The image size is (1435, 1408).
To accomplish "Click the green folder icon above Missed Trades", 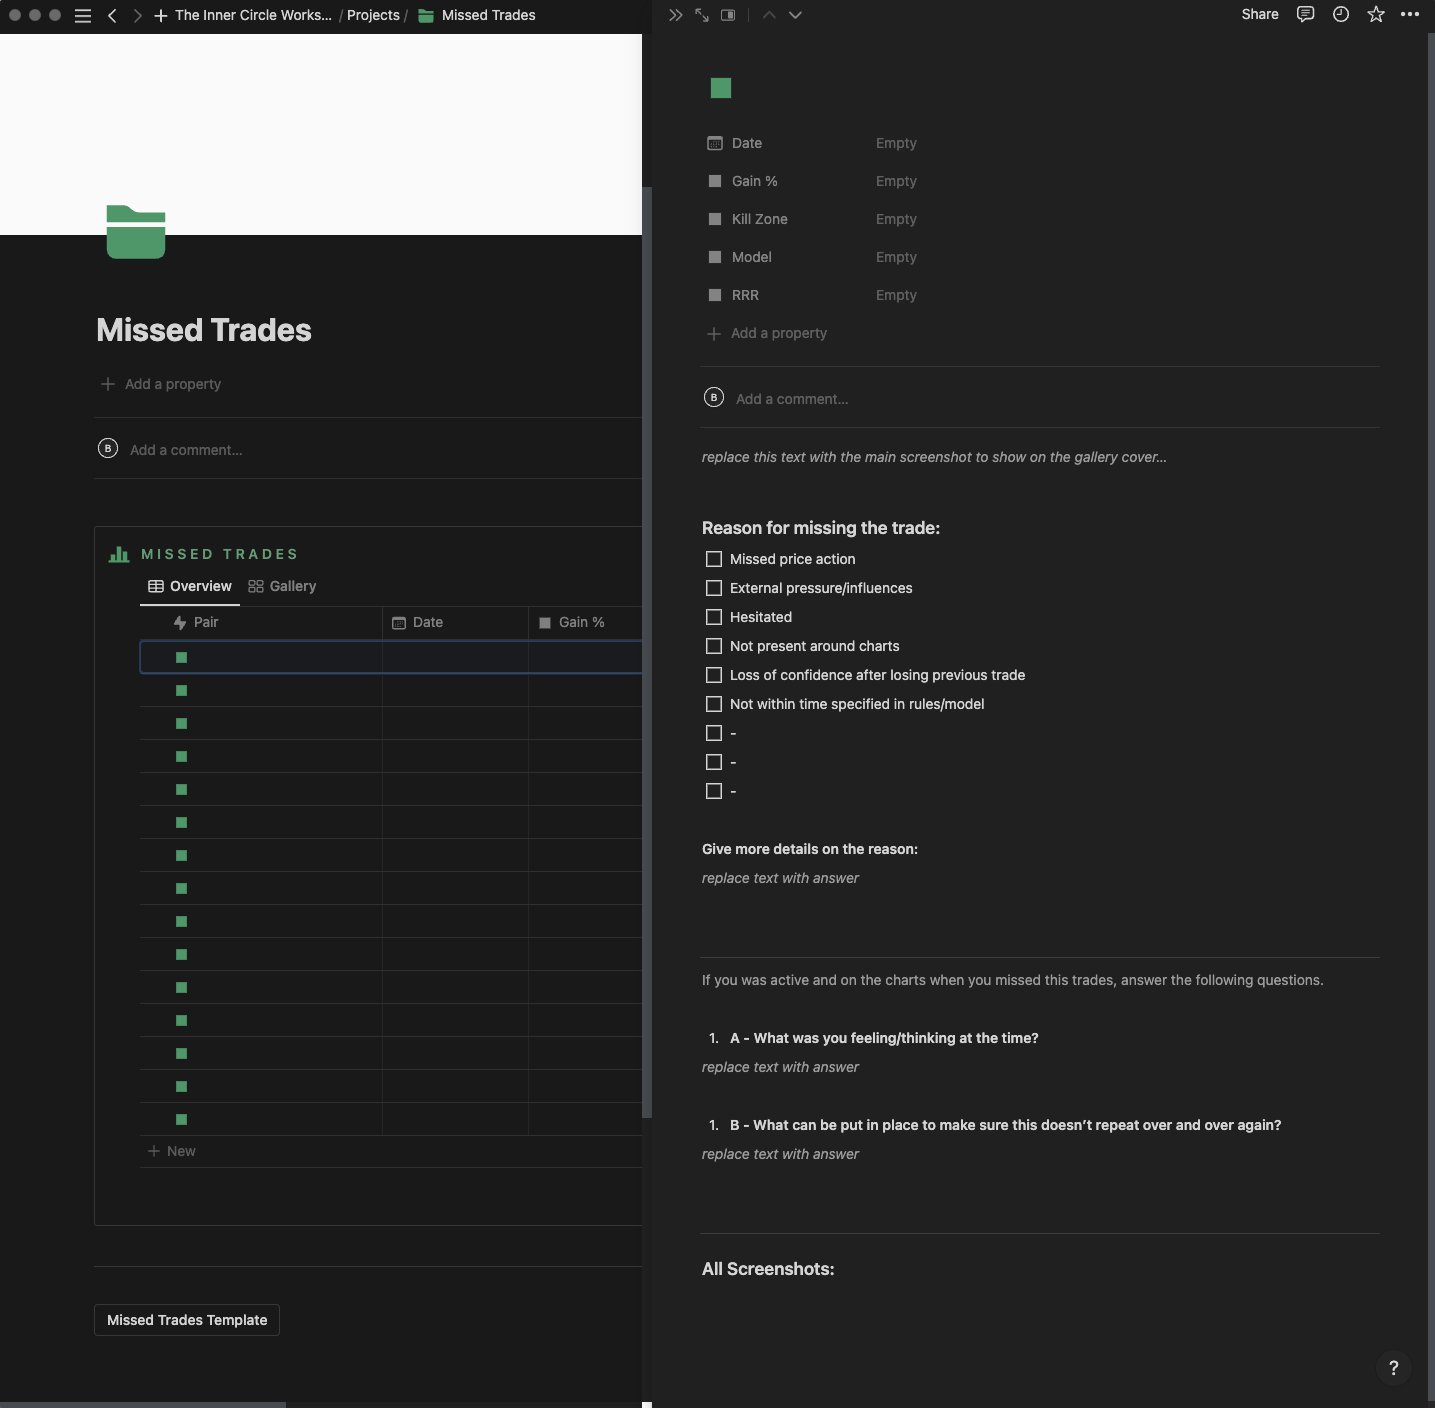I will coord(135,232).
